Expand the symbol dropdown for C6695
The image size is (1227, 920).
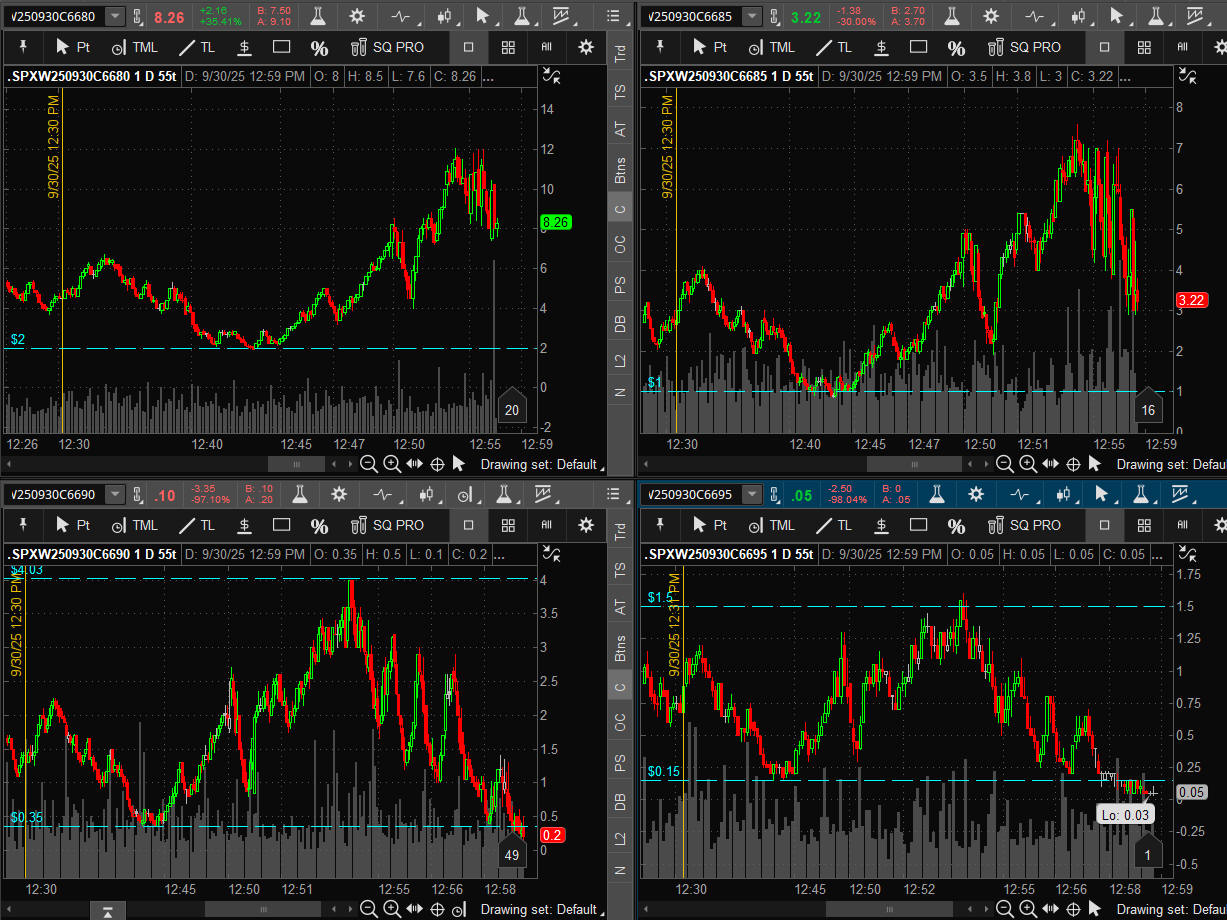[752, 494]
